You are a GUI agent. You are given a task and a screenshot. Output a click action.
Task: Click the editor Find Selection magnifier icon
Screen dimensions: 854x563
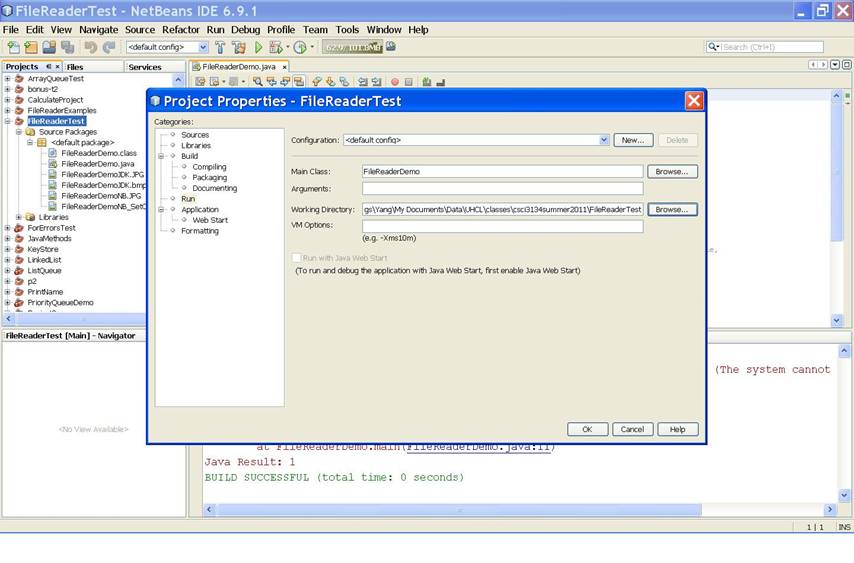[x=258, y=82]
